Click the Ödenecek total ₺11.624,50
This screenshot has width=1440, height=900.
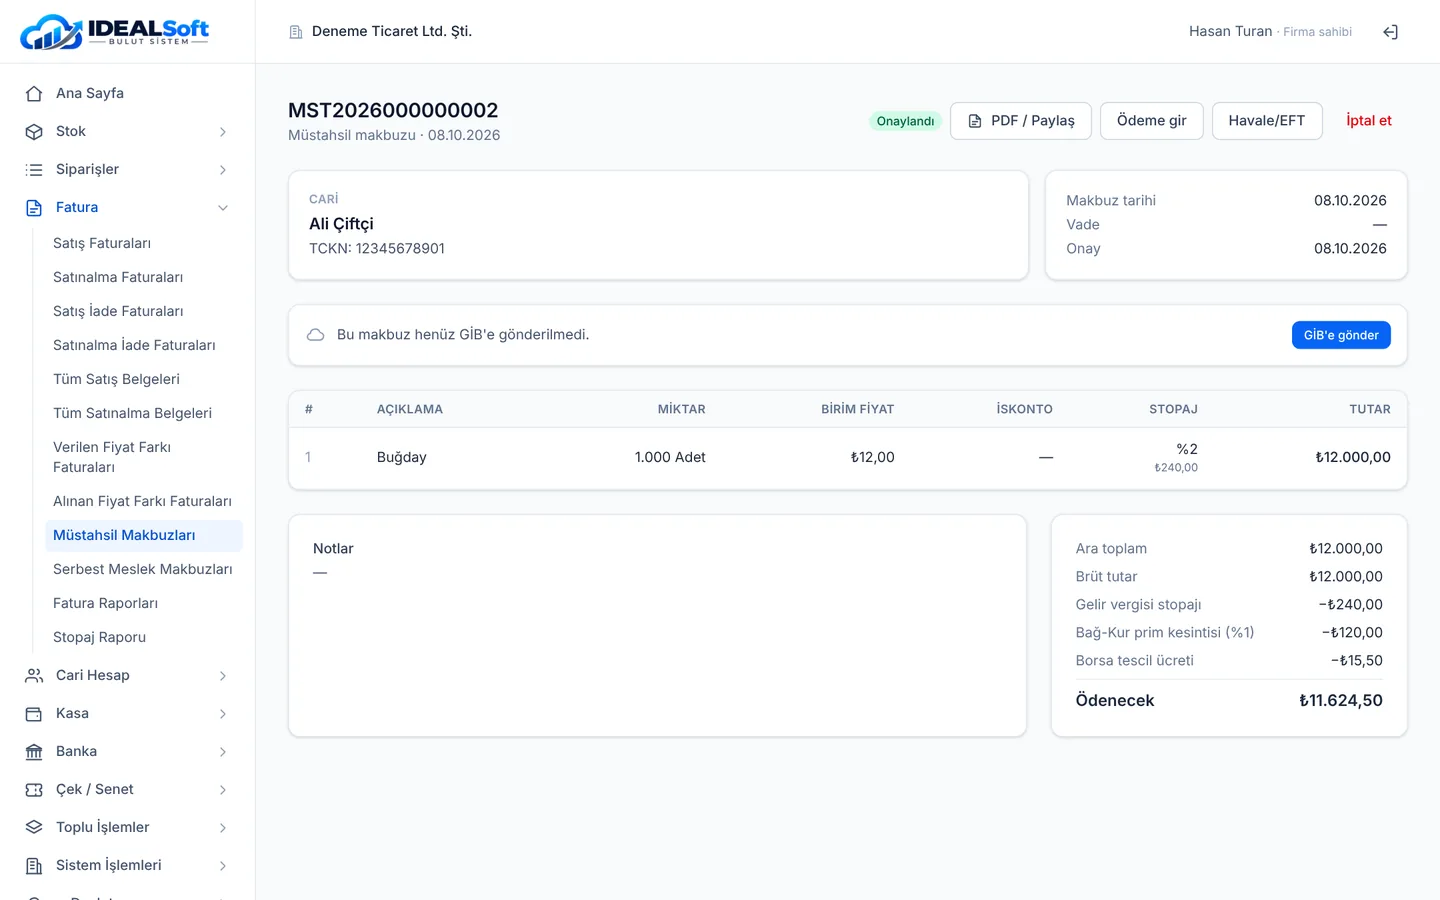point(1341,700)
